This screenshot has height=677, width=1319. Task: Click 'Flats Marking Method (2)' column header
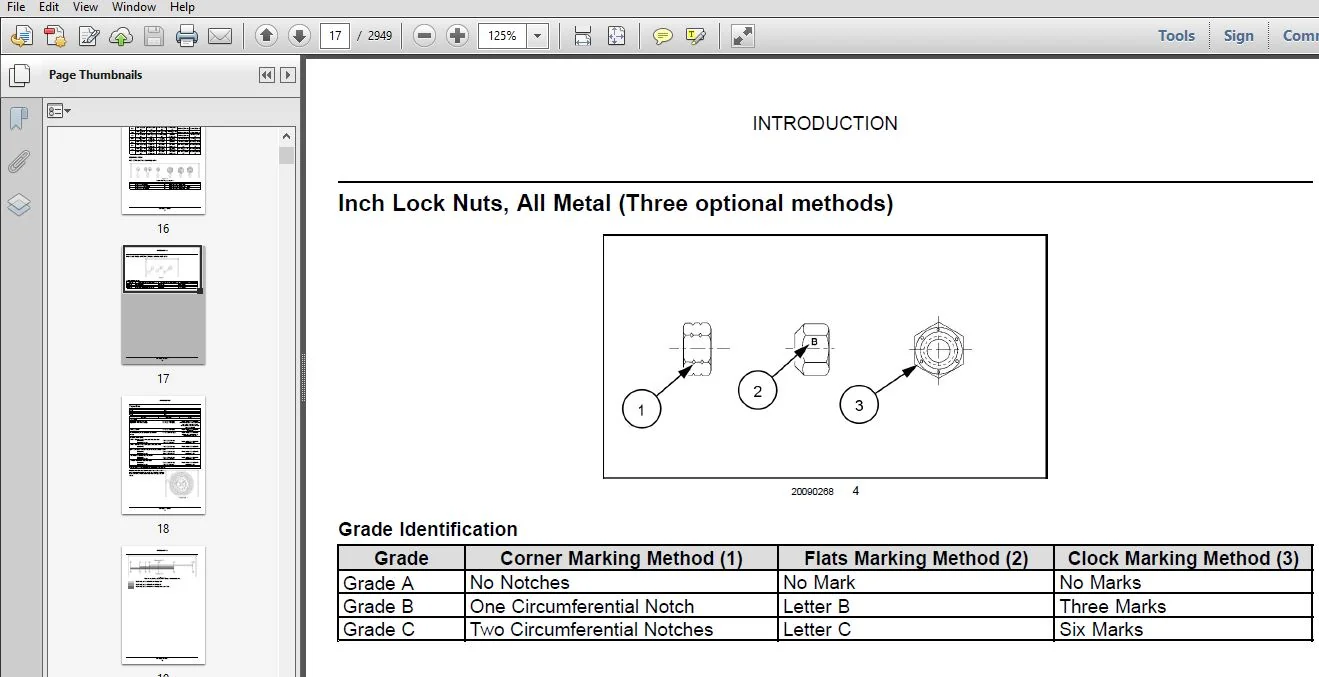[916, 558]
